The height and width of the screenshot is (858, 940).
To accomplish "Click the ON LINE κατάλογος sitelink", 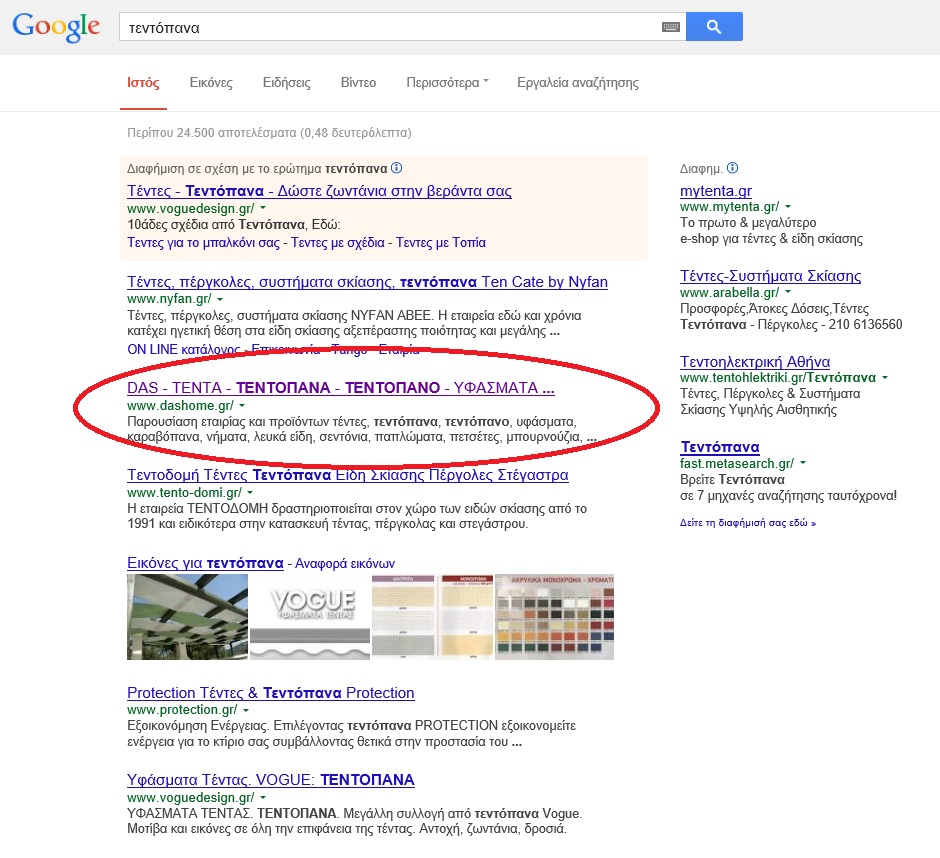I will 184,349.
